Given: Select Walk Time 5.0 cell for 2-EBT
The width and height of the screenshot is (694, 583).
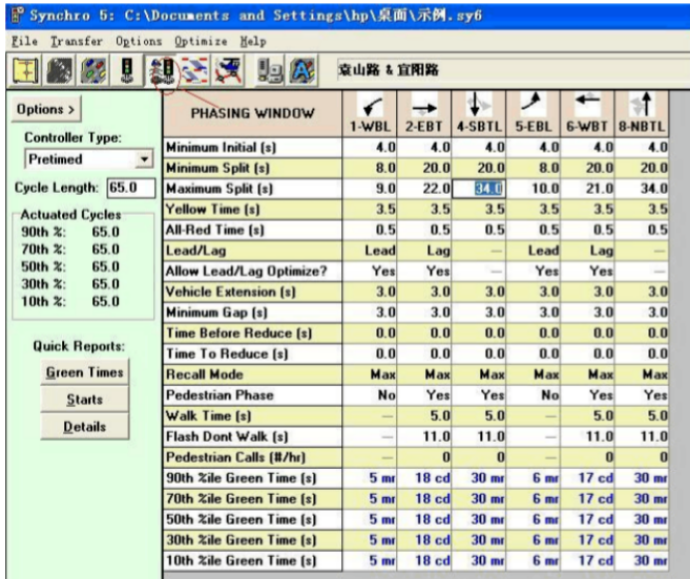Looking at the screenshot, I should pyautogui.click(x=424, y=416).
